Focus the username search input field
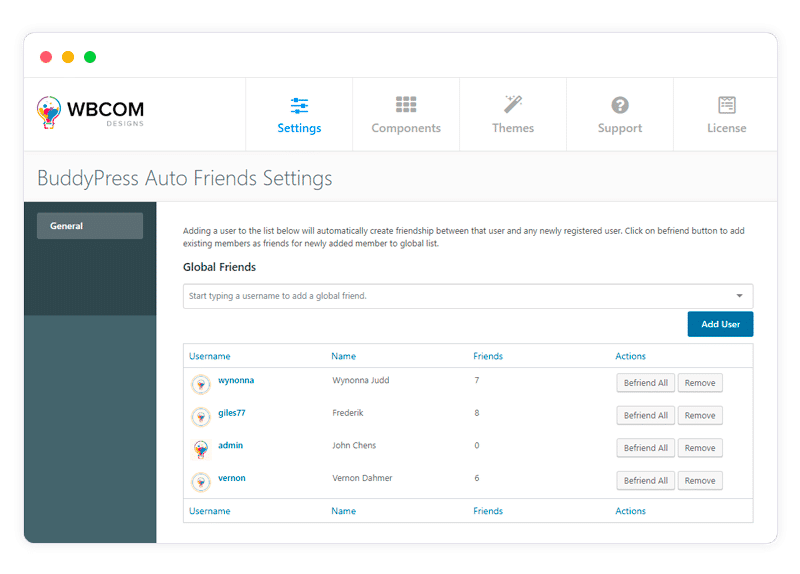Screen dimensions: 800x574 [x=468, y=296]
